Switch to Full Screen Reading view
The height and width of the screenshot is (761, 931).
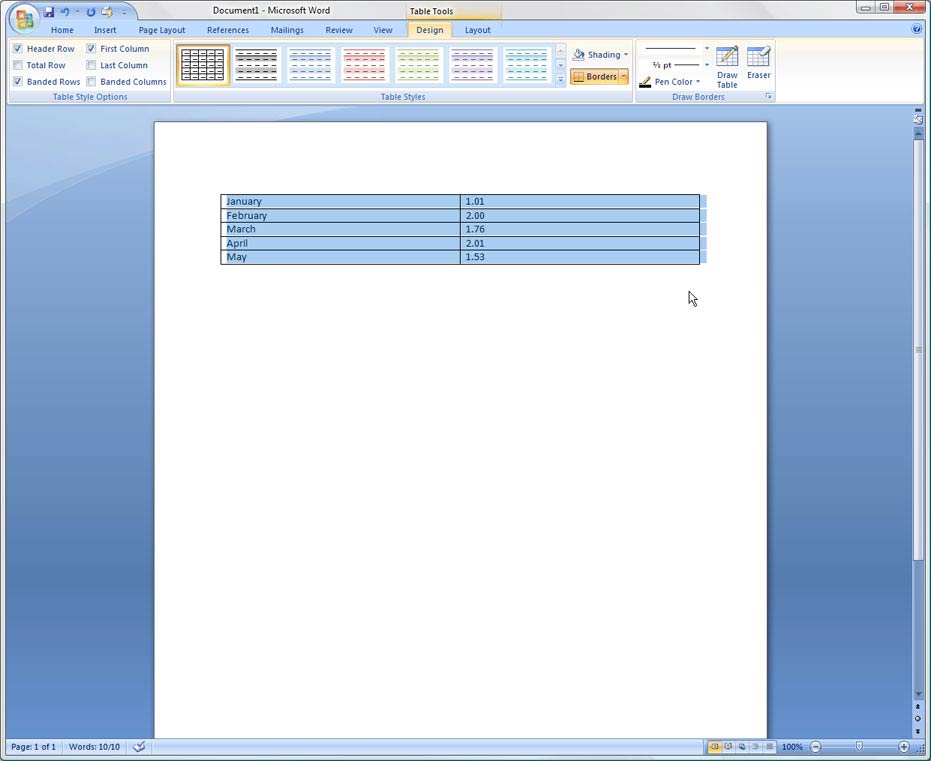(728, 747)
